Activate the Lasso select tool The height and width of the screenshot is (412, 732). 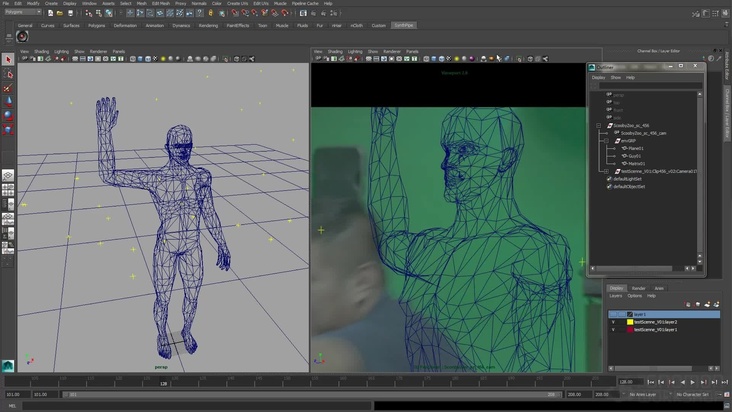click(x=8, y=74)
